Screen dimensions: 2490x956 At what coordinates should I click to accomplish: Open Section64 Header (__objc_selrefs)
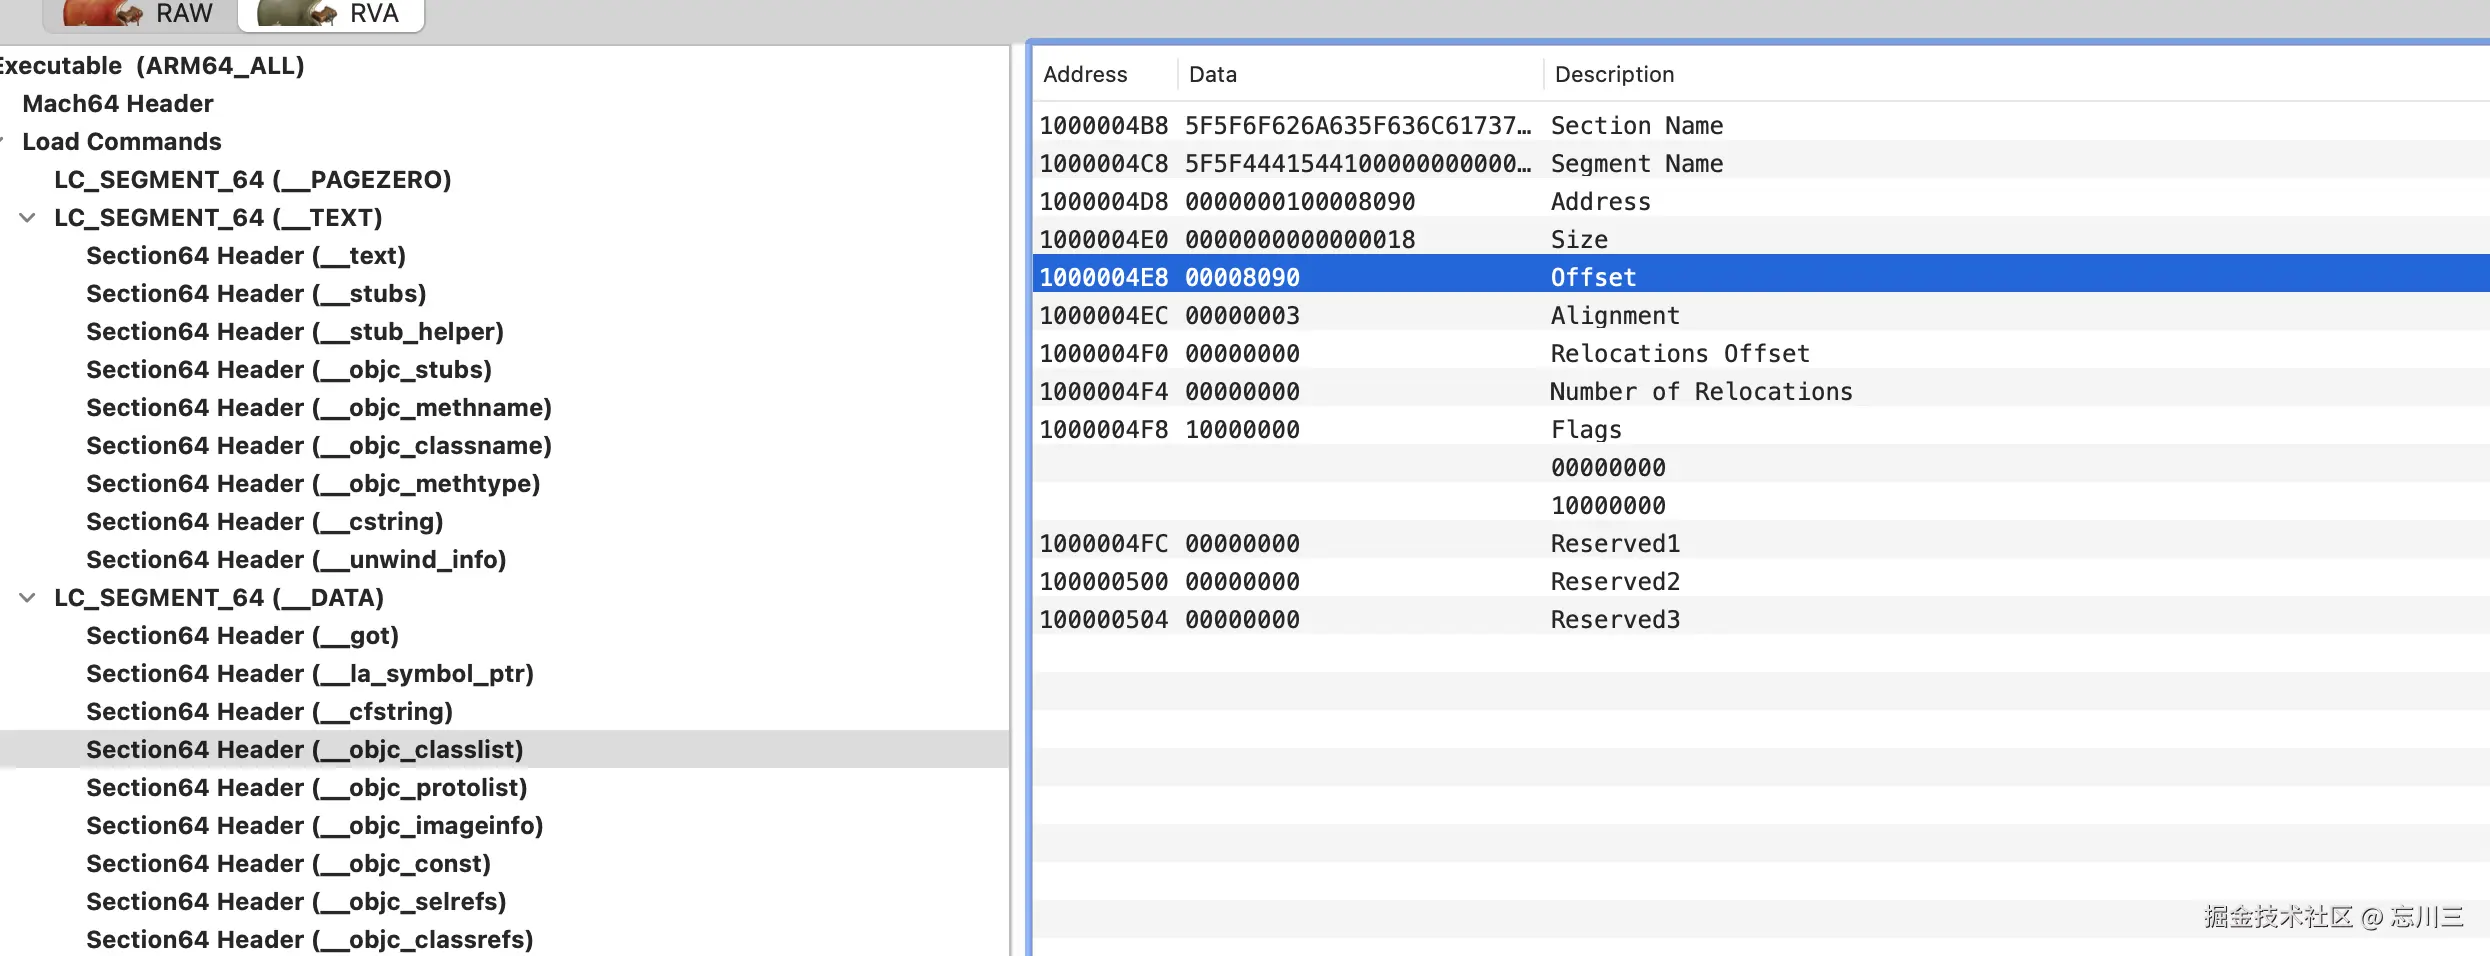tap(296, 901)
